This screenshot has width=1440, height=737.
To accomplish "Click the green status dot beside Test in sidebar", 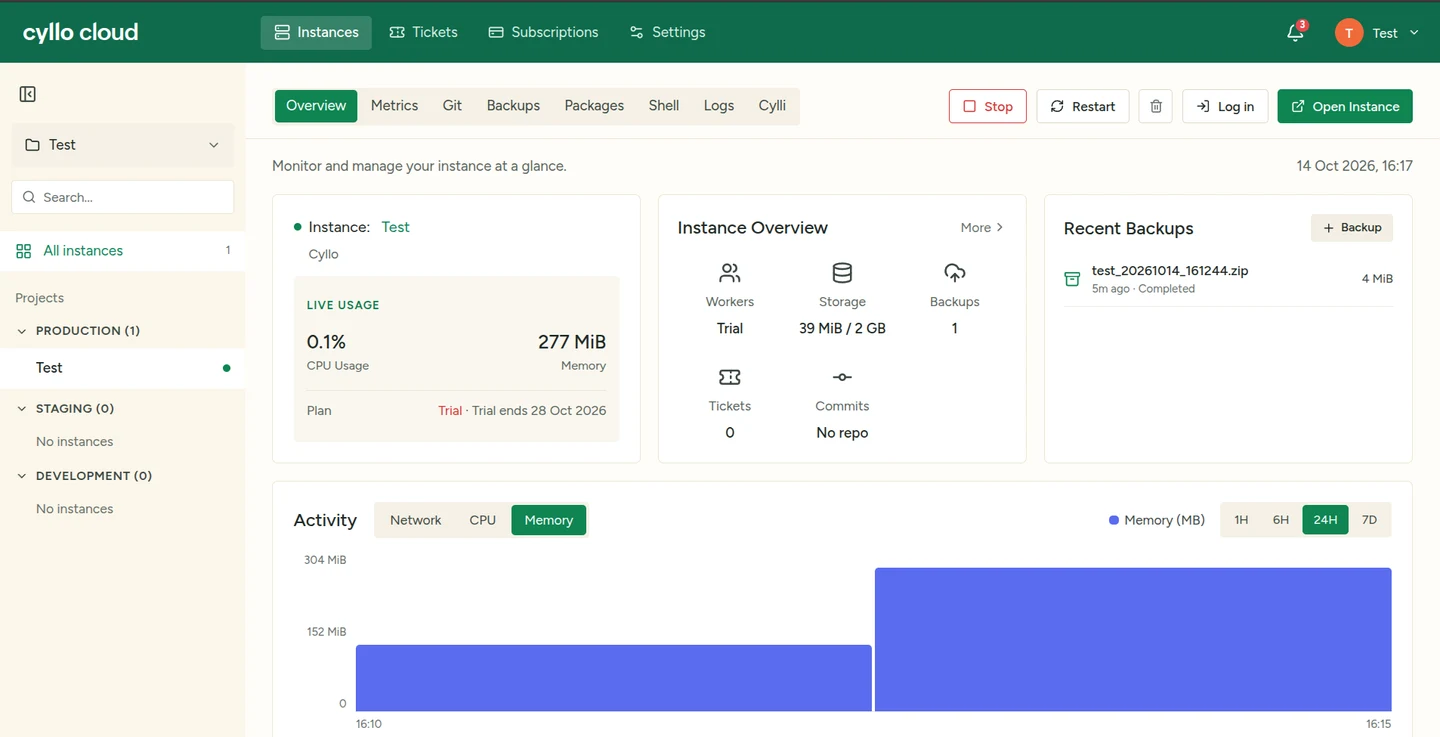I will (227, 368).
